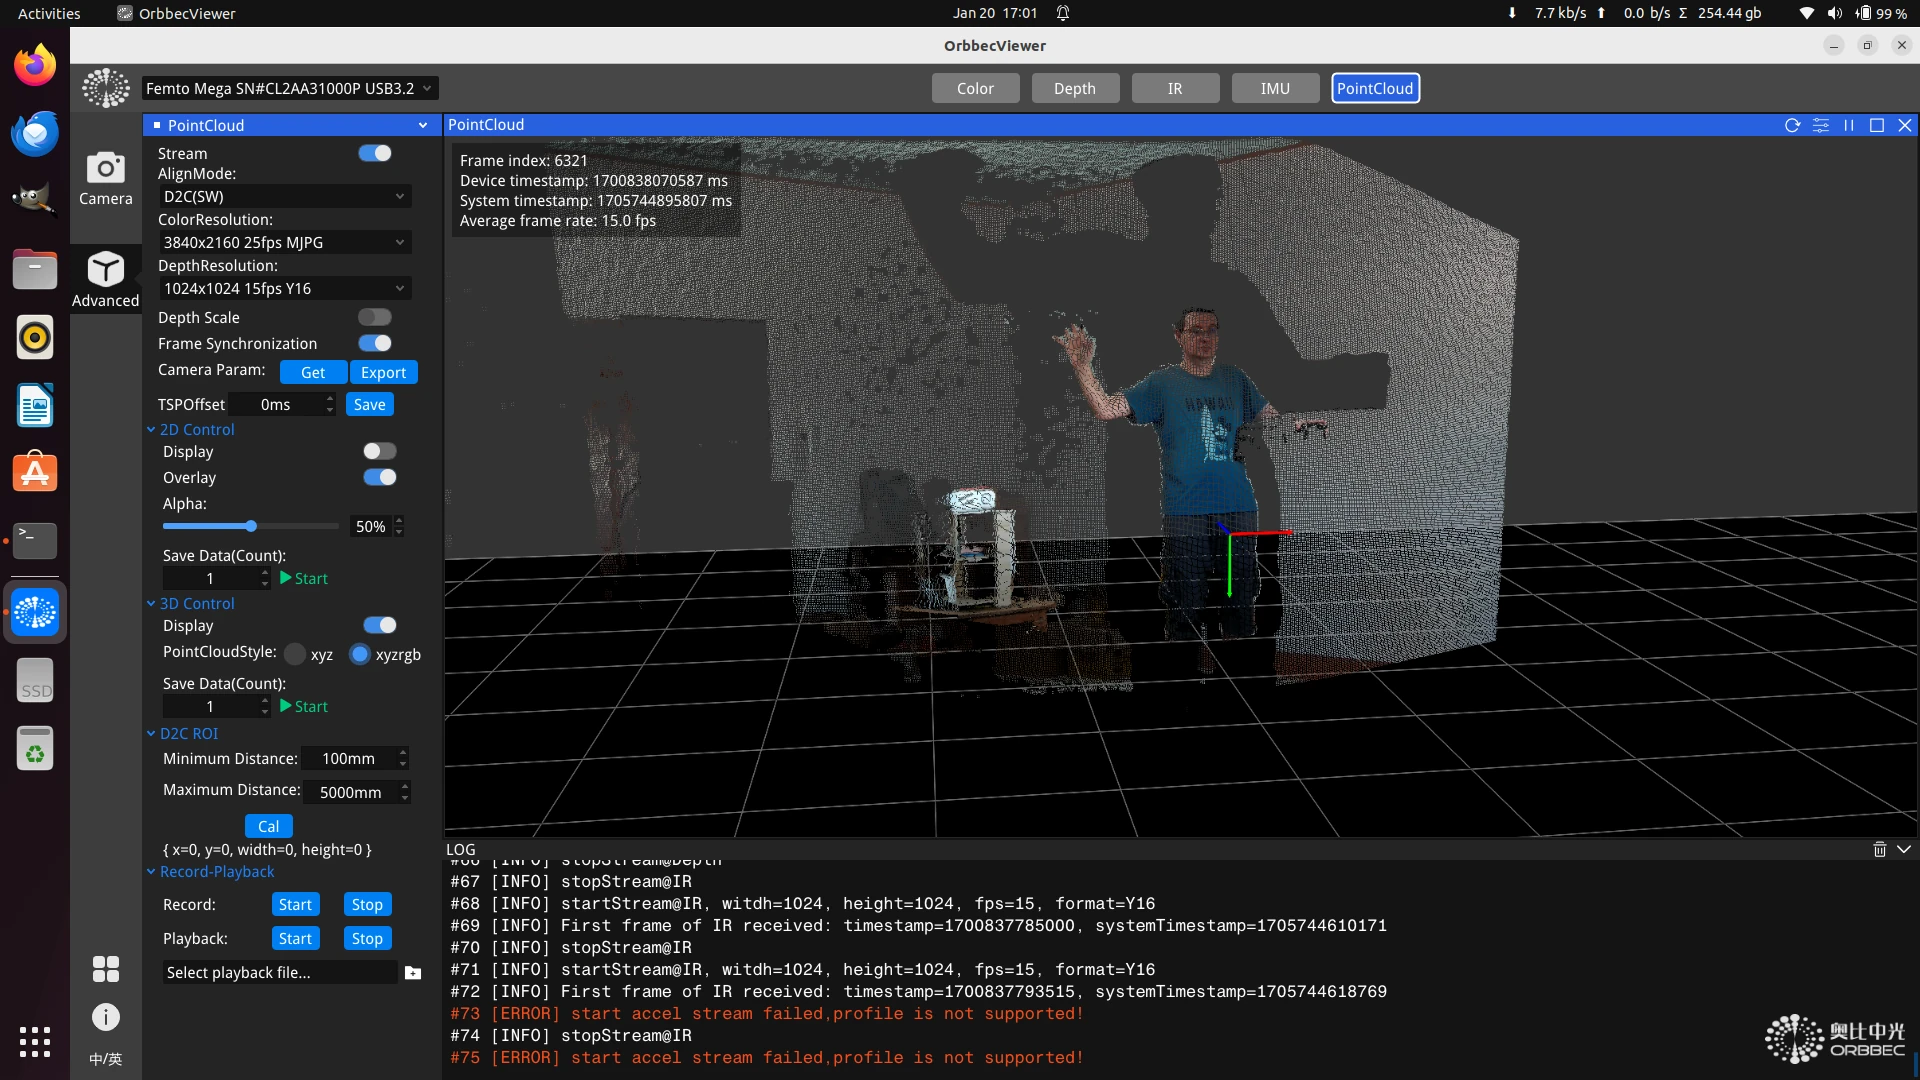Viewport: 1920px width, 1080px height.
Task: Stop playback
Action: [x=367, y=938]
